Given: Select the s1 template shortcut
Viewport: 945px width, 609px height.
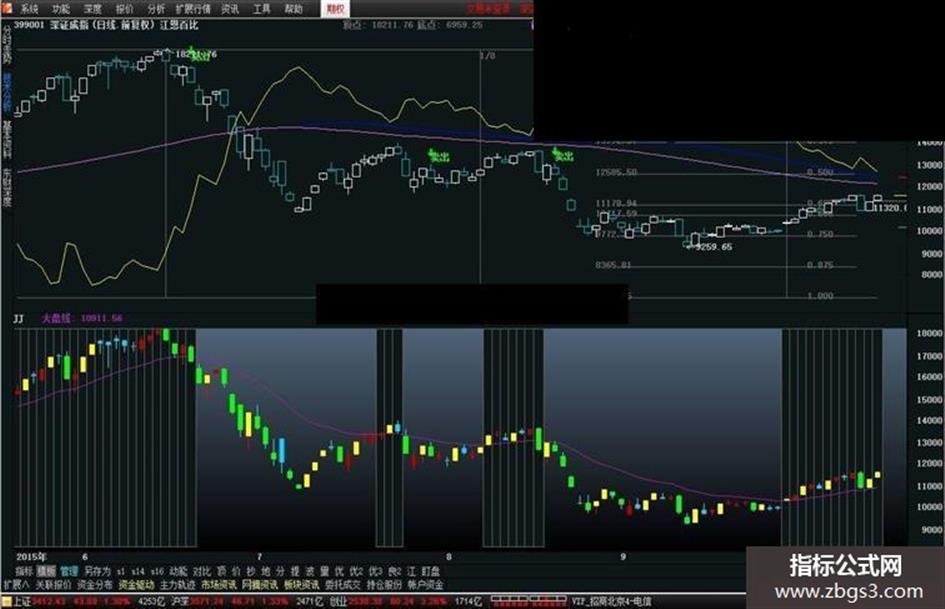Looking at the screenshot, I should 121,570.
